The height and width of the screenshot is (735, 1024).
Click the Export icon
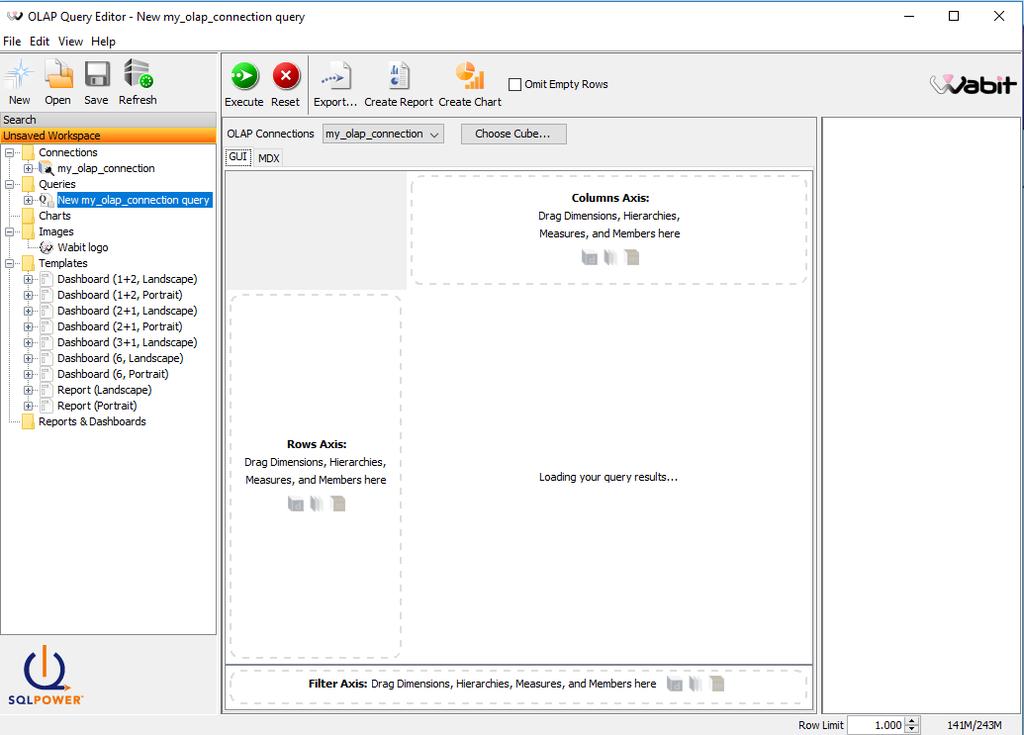(x=336, y=76)
